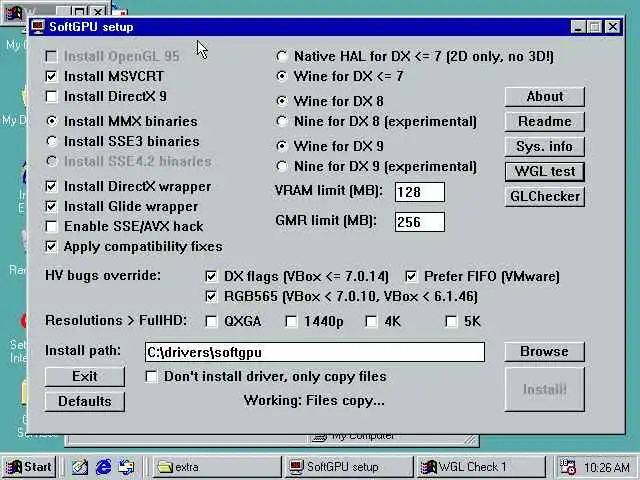
Task: Toggle RGB565 VBox override checkbox
Action: (x=211, y=296)
